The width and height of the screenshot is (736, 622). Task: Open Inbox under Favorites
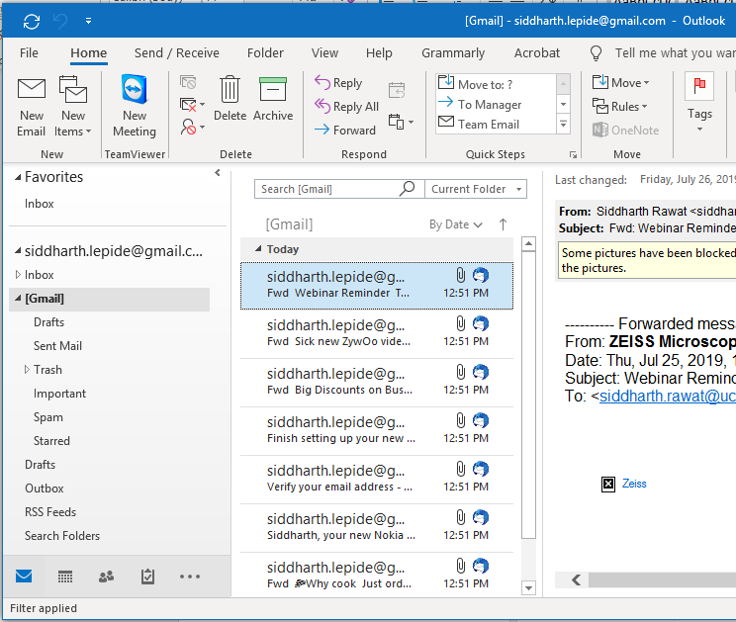point(39,203)
